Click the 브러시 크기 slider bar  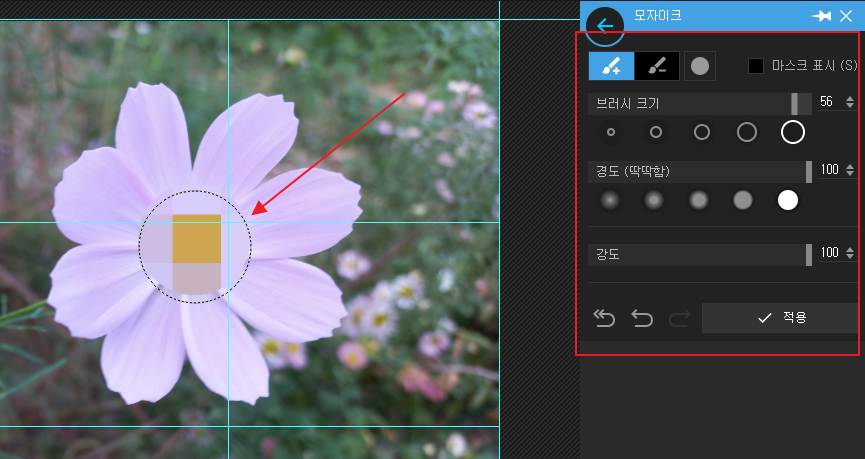tap(700, 104)
